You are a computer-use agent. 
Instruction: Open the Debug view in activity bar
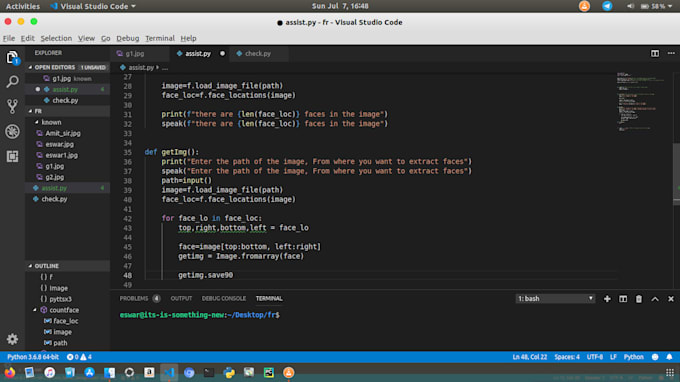coord(12,131)
